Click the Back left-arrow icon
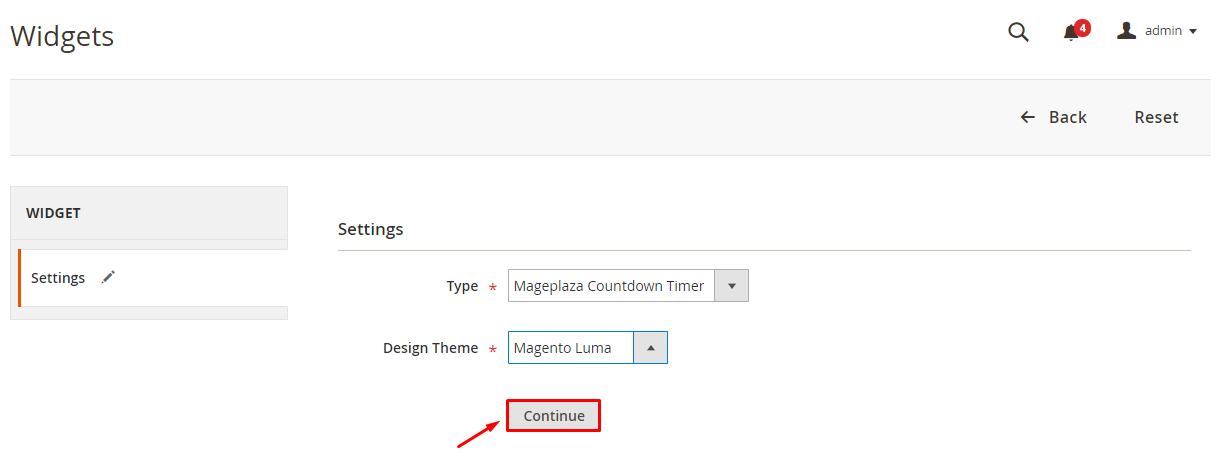The height and width of the screenshot is (467, 1225). 1027,117
